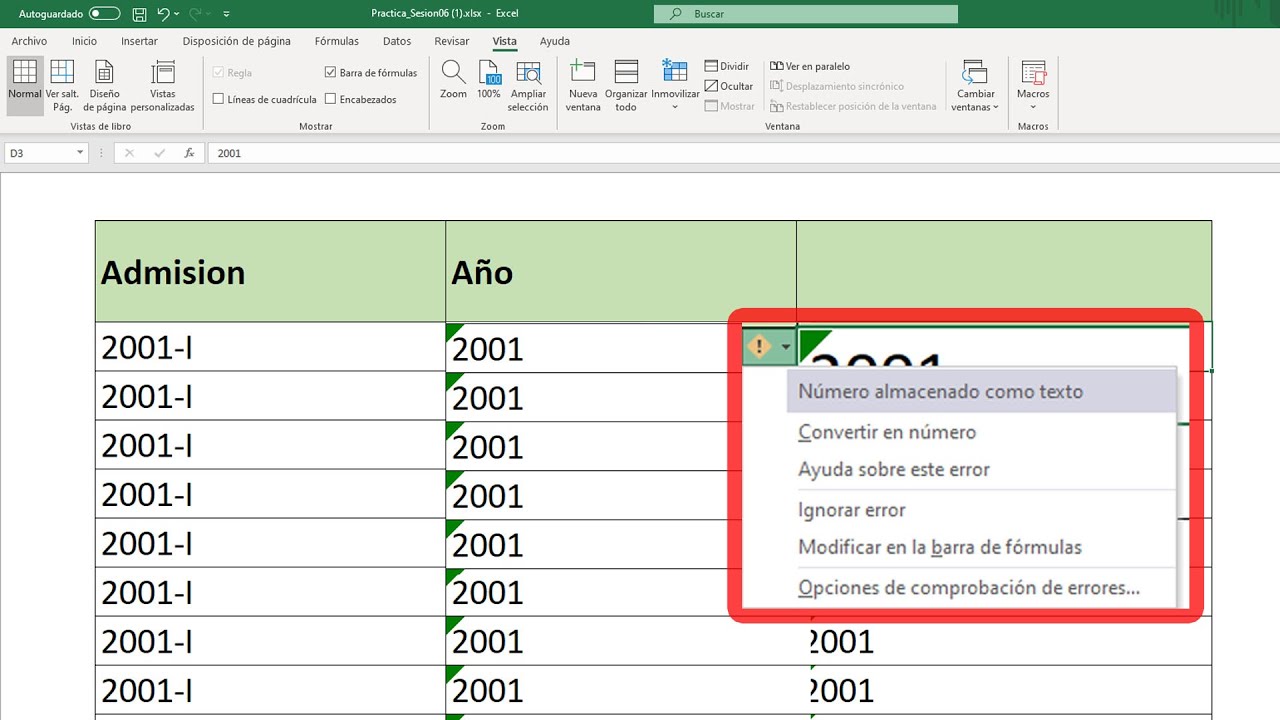Click the Buscar search field
This screenshot has width=1280, height=720.
(806, 14)
